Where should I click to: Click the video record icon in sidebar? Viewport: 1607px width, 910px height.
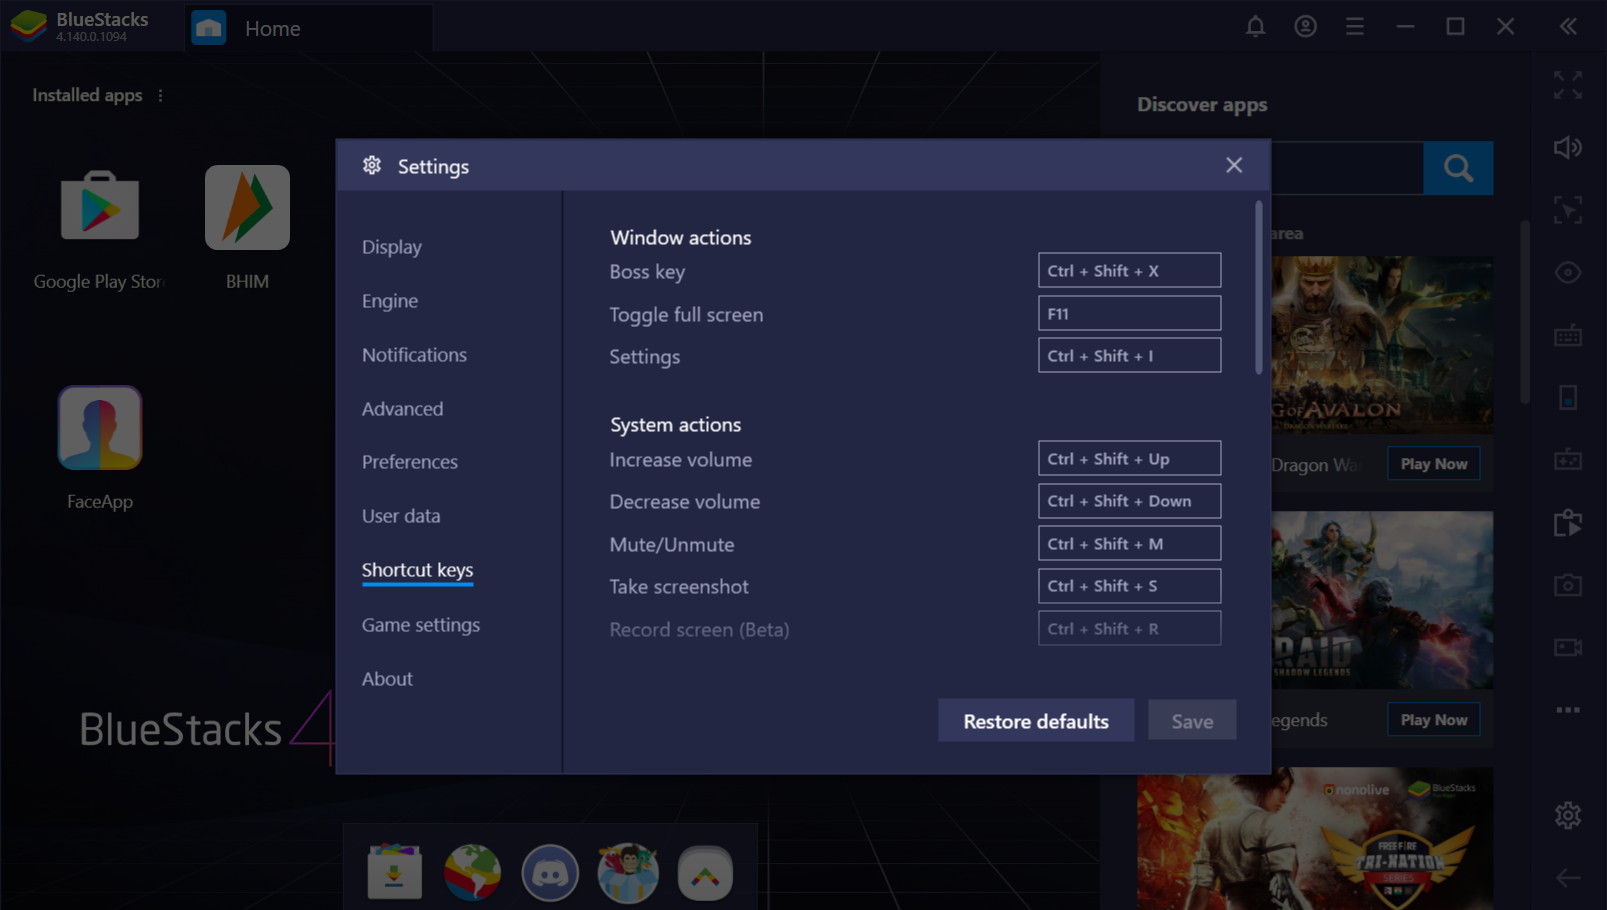(1568, 648)
